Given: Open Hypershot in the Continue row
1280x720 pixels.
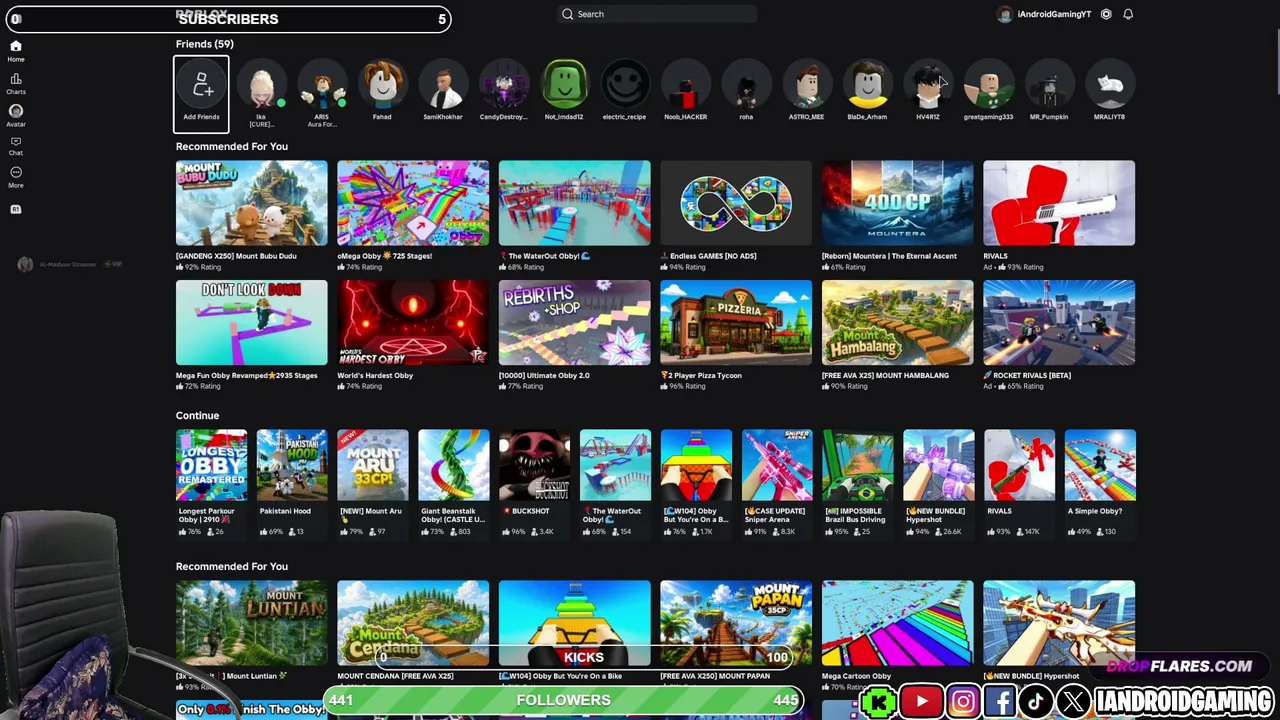Looking at the screenshot, I should (x=938, y=465).
